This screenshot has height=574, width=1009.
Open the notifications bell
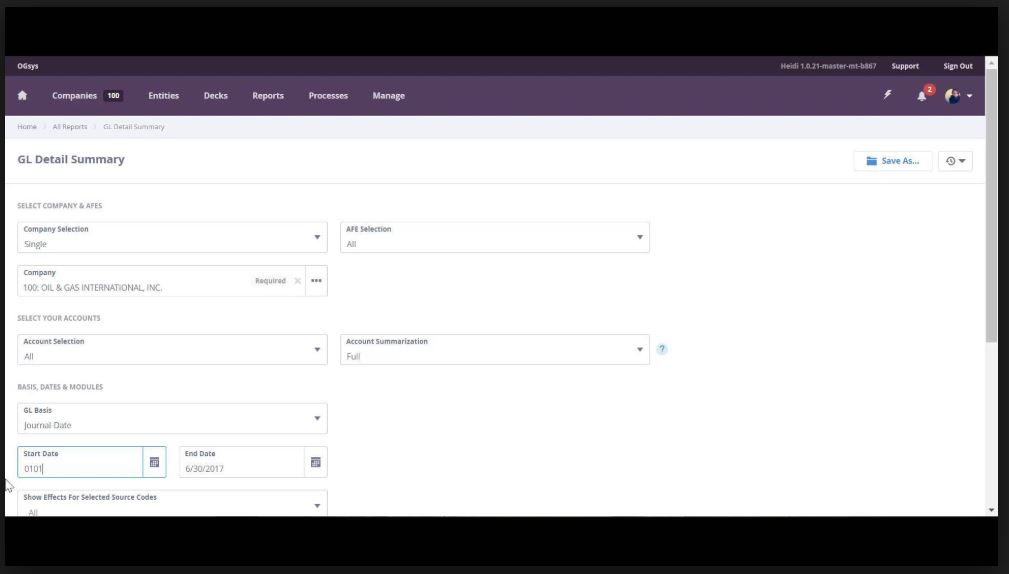coord(921,96)
